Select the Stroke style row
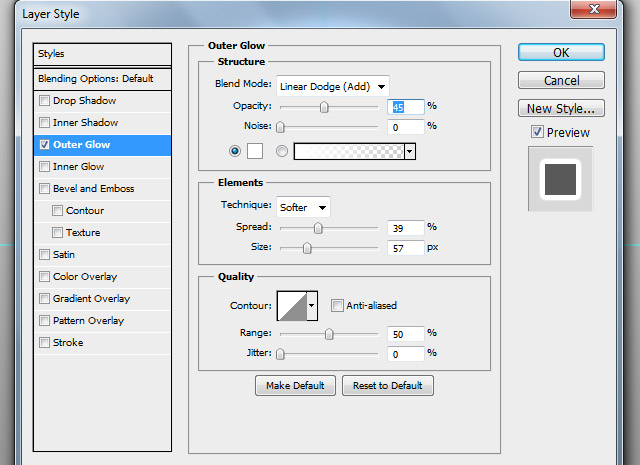 pos(102,343)
